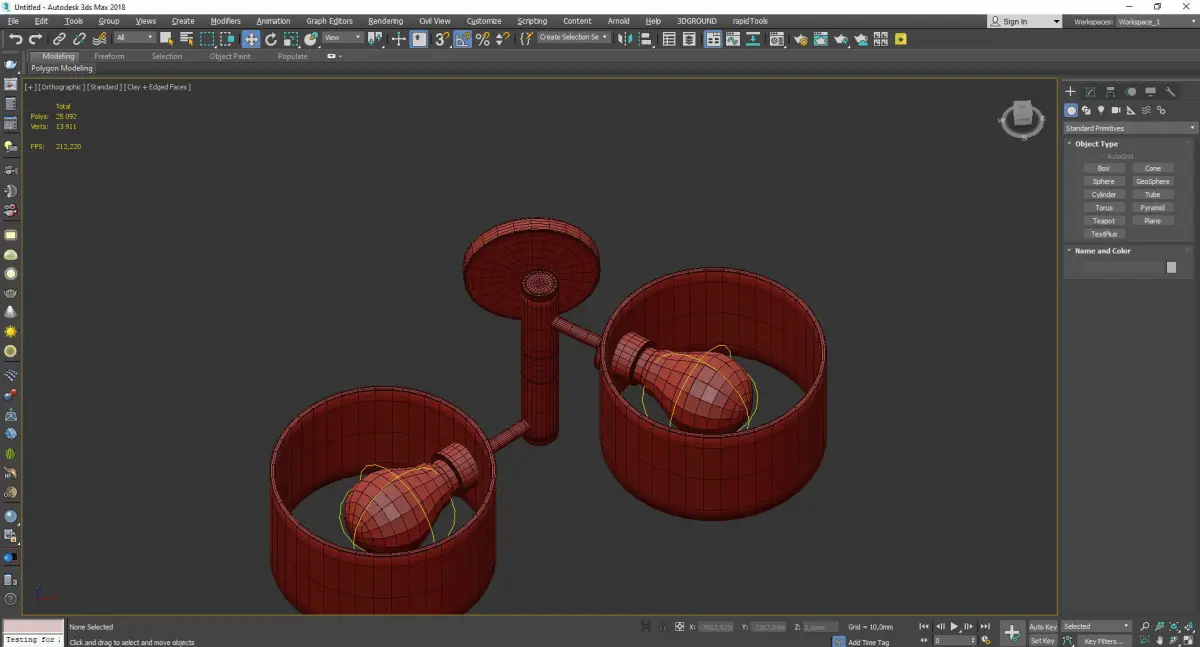This screenshot has width=1200, height=647.
Task: Click the GeoSphere primitive button
Action: 1152,181
